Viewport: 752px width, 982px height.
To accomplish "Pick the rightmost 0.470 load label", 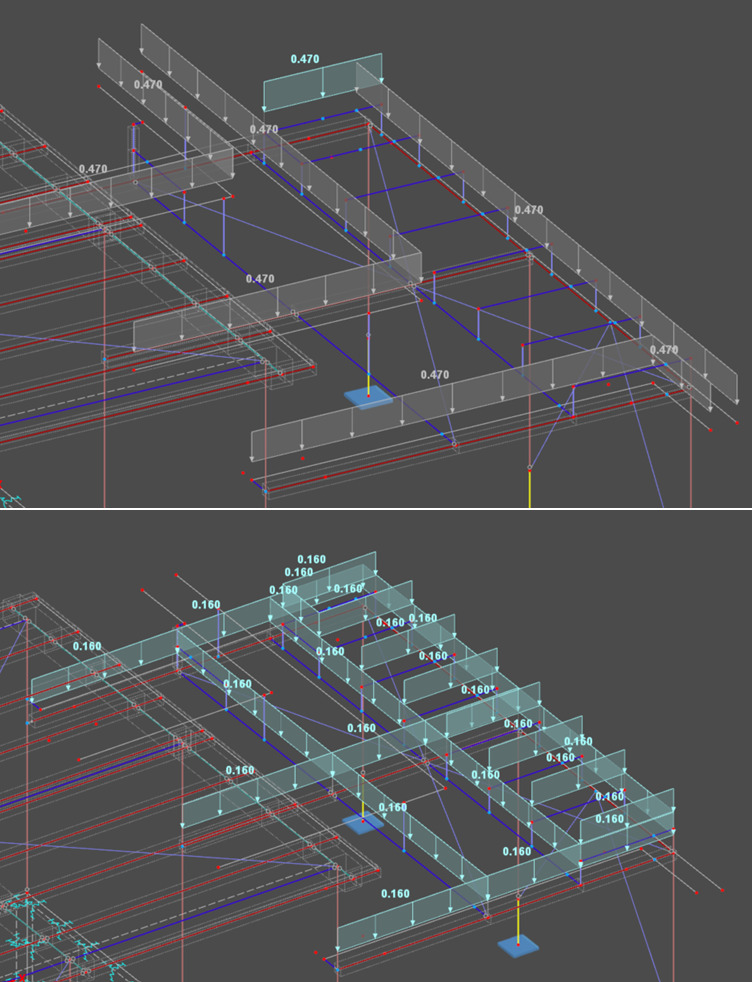I will tap(664, 350).
